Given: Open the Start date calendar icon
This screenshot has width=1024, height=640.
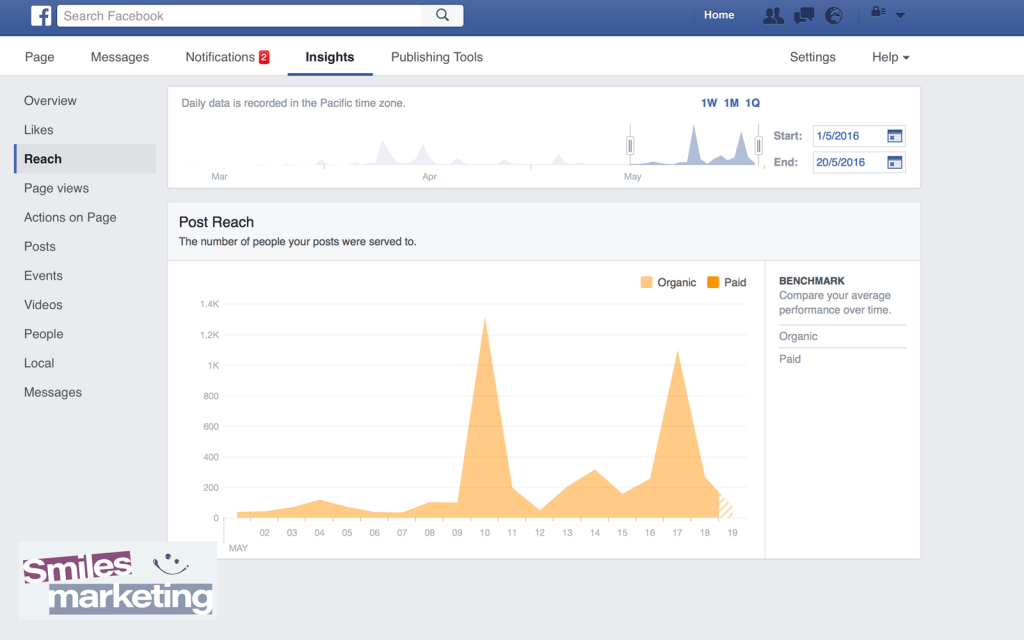Looking at the screenshot, I should click(x=893, y=136).
